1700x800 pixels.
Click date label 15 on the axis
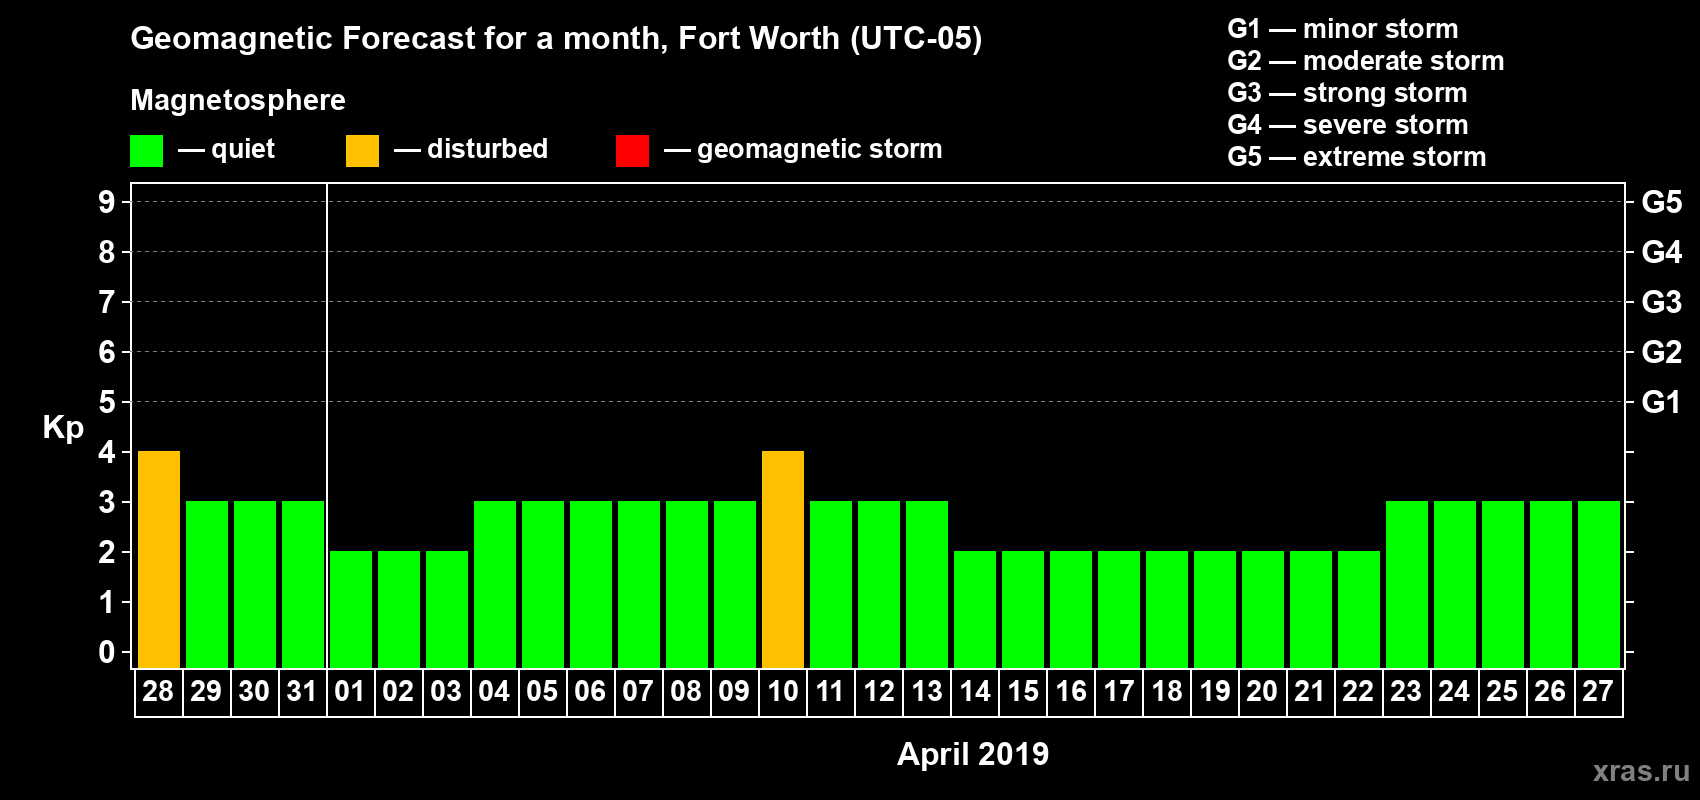pyautogui.click(x=1023, y=692)
